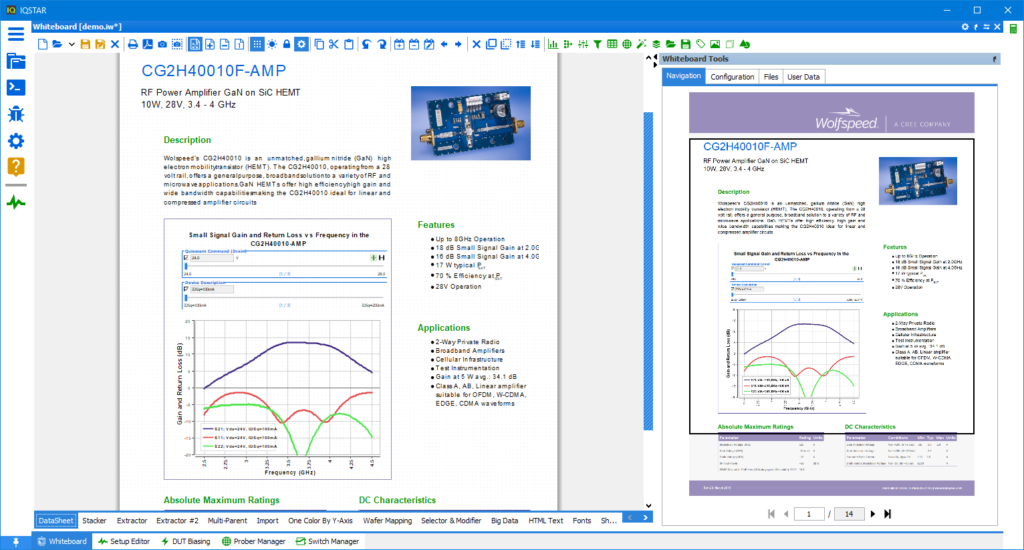
Task: Open the Setup Editor bottom tab
Action: click(124, 542)
